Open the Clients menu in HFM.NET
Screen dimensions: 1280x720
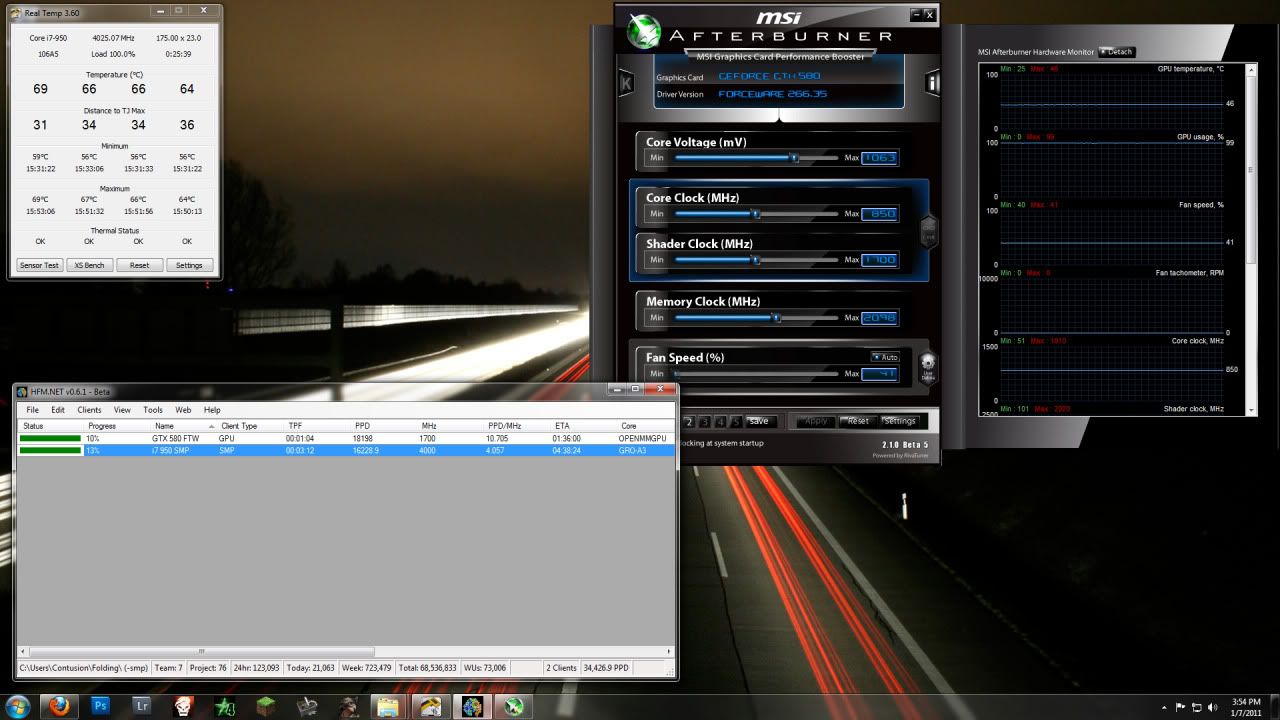[89, 410]
